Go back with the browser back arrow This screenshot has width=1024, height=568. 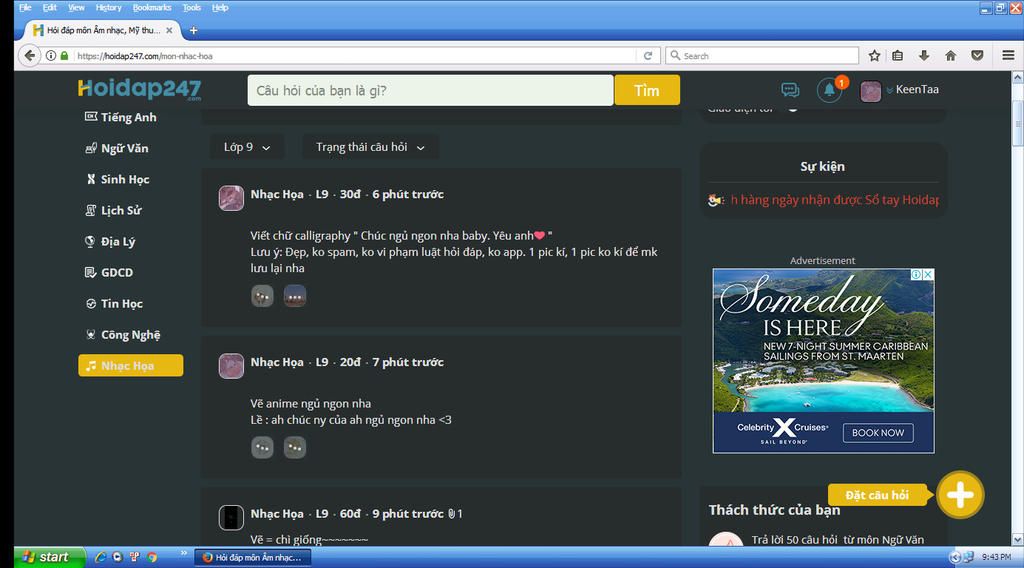29,55
